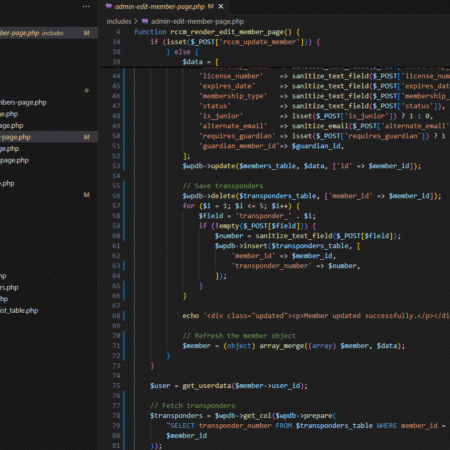The width and height of the screenshot is (450, 450).
Task: Click the 'alternate_email' key on line 49
Action: point(233,126)
